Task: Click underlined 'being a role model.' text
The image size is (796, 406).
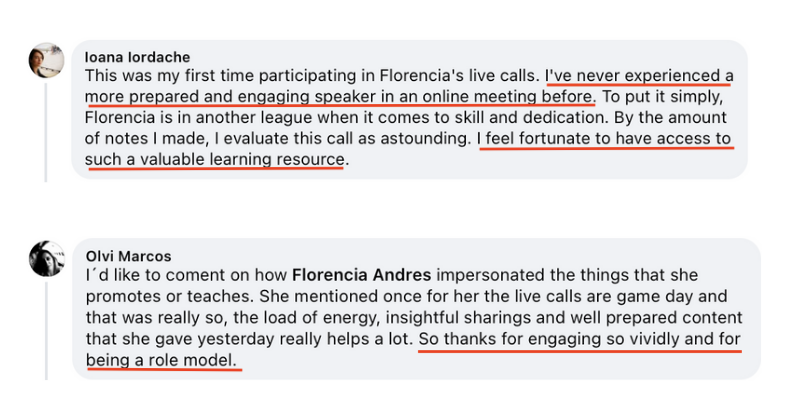Action: pos(161,360)
